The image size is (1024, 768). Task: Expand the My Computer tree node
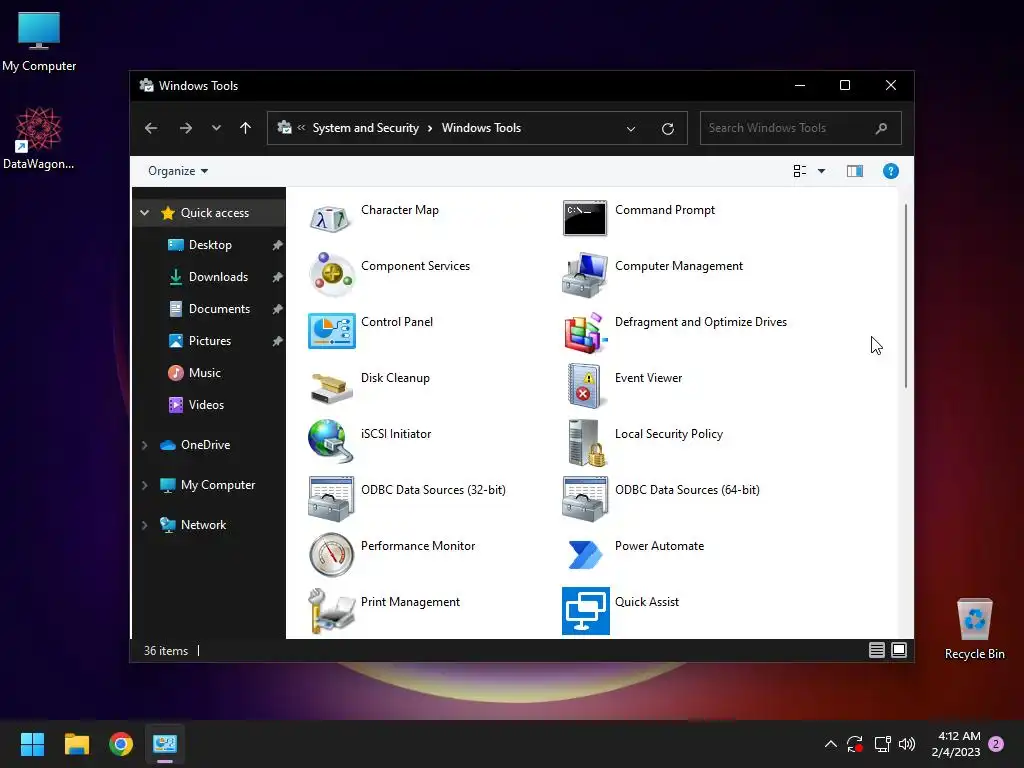144,485
